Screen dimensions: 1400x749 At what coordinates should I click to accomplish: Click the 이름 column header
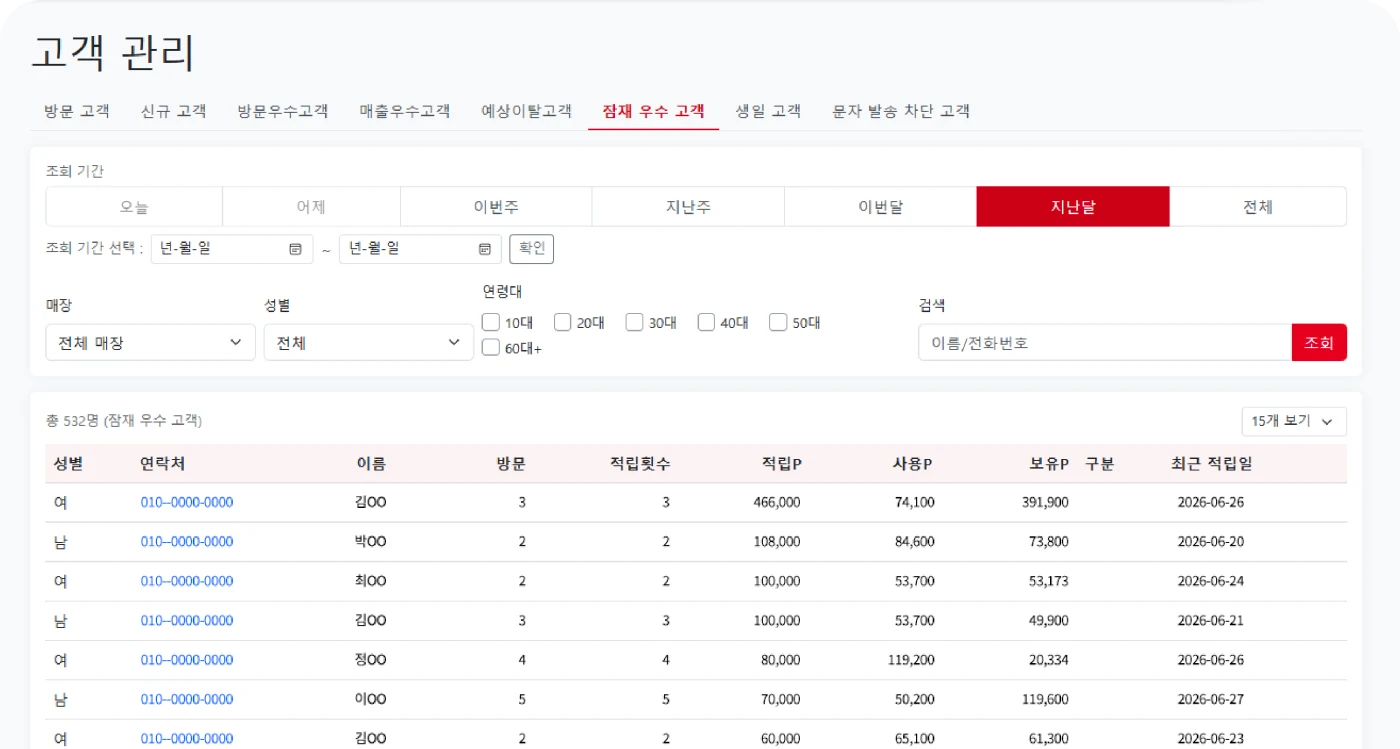(x=371, y=464)
